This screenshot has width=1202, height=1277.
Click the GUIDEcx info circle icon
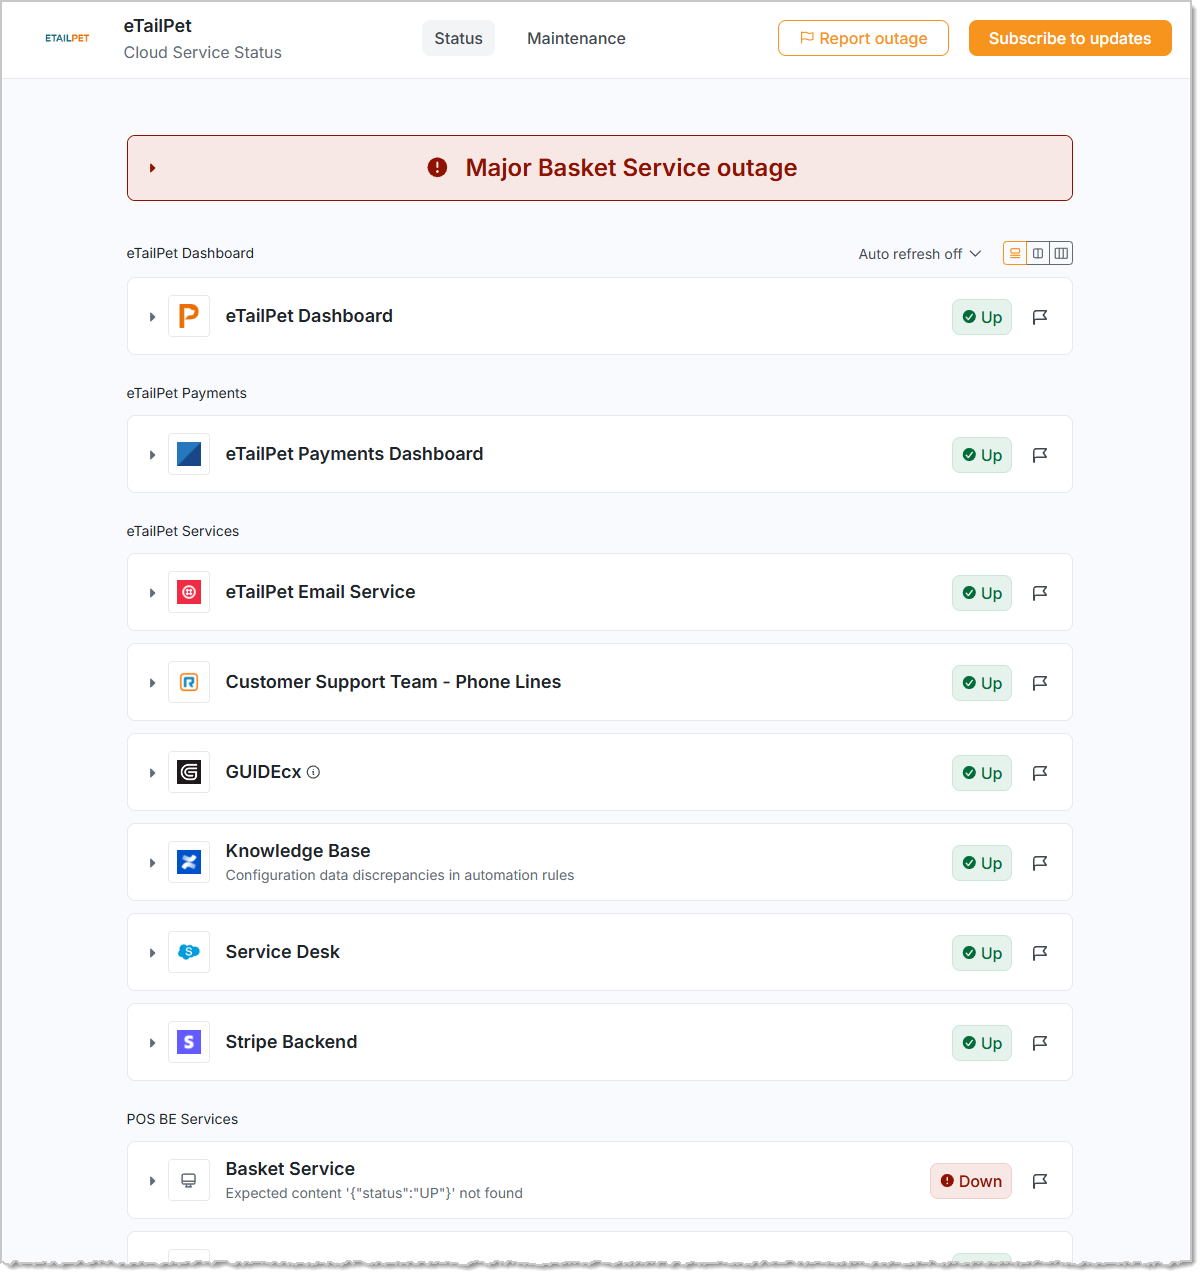(x=313, y=772)
